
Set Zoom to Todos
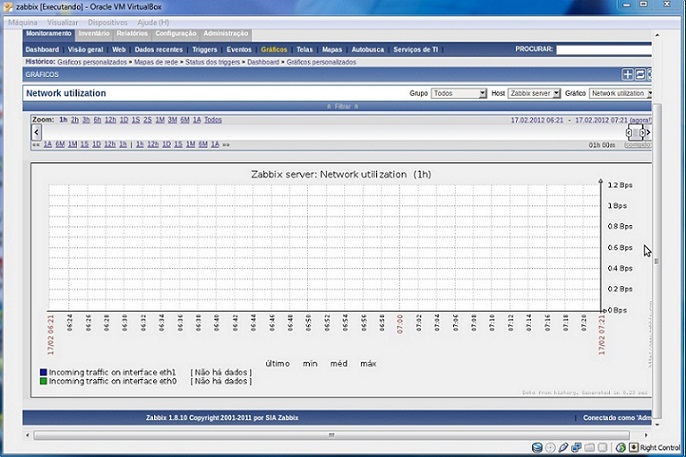(213, 120)
